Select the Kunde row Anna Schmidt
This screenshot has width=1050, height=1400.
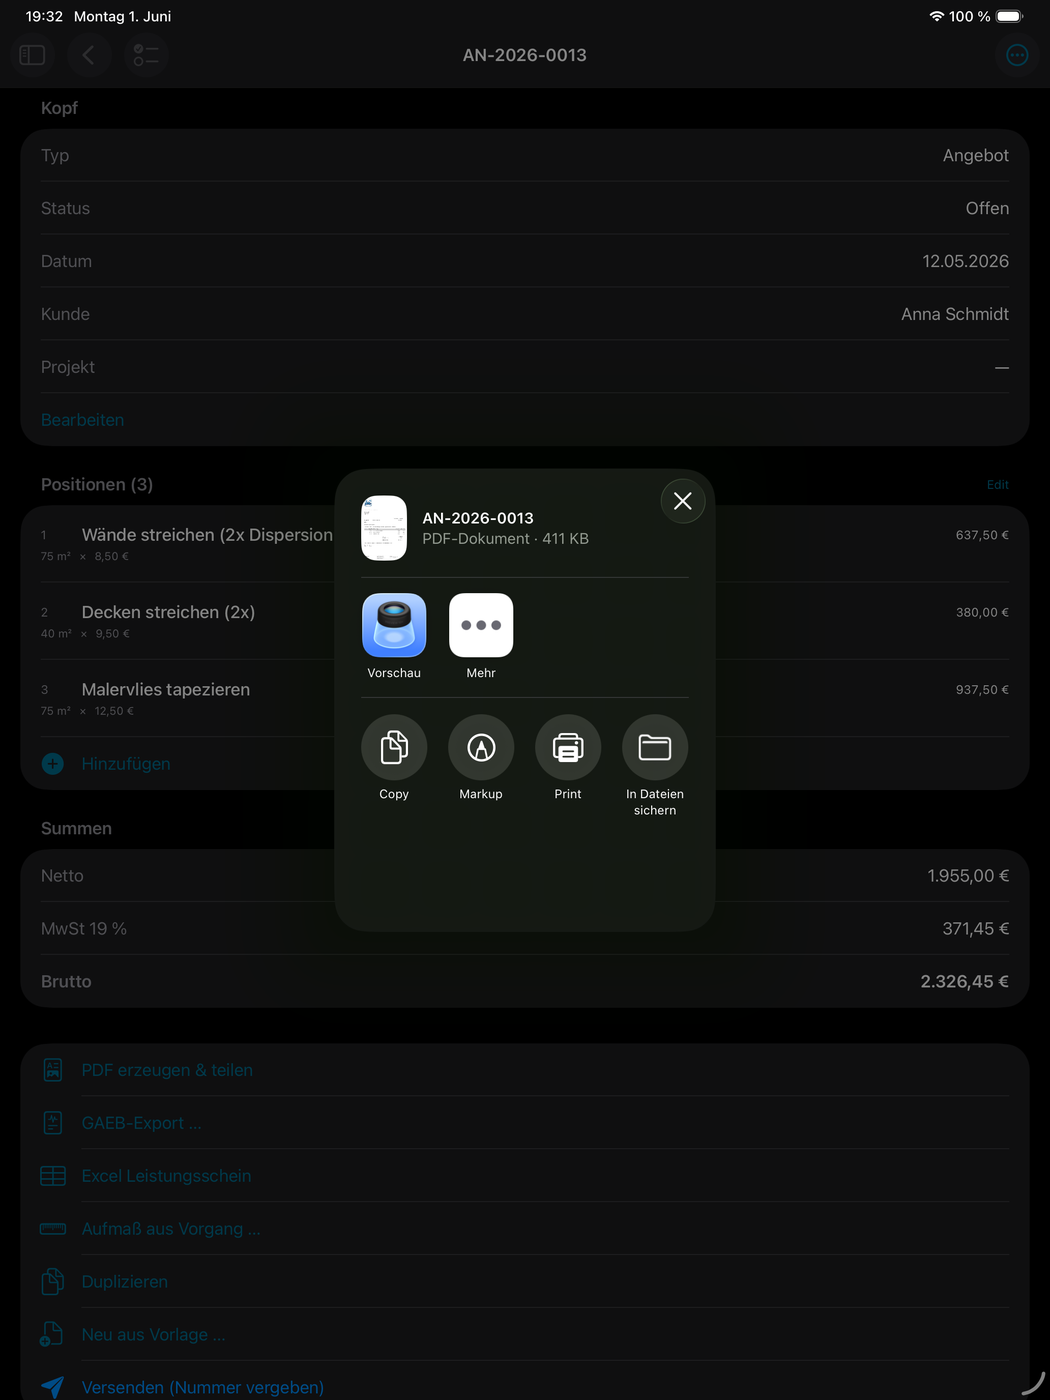[525, 314]
